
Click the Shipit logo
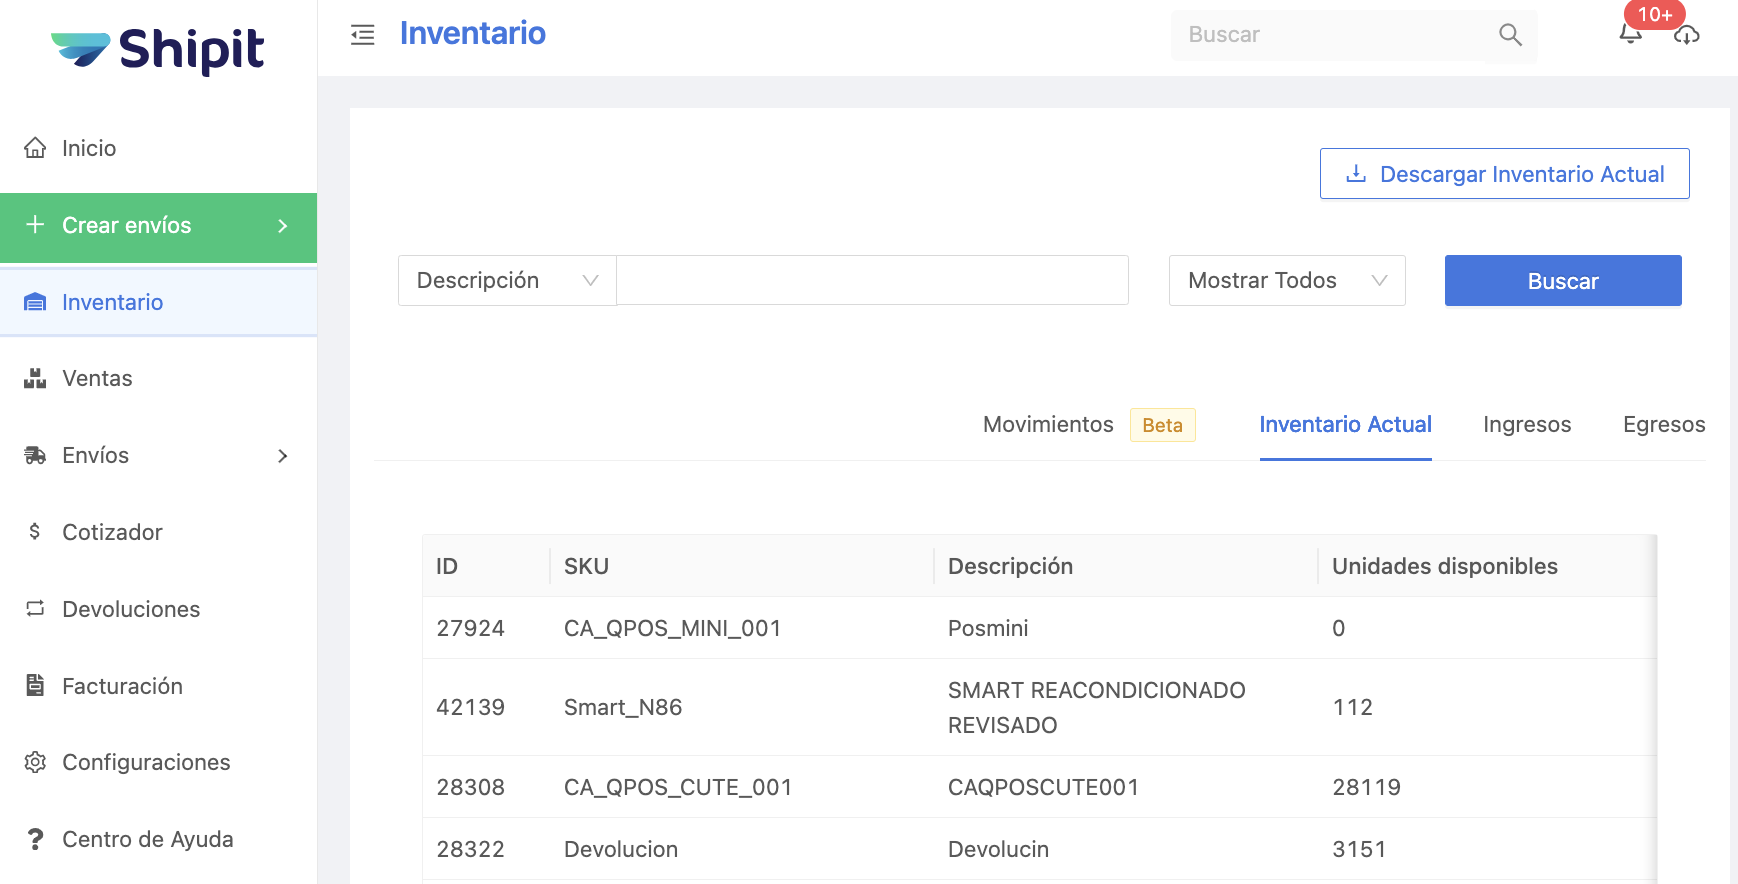pyautogui.click(x=158, y=50)
